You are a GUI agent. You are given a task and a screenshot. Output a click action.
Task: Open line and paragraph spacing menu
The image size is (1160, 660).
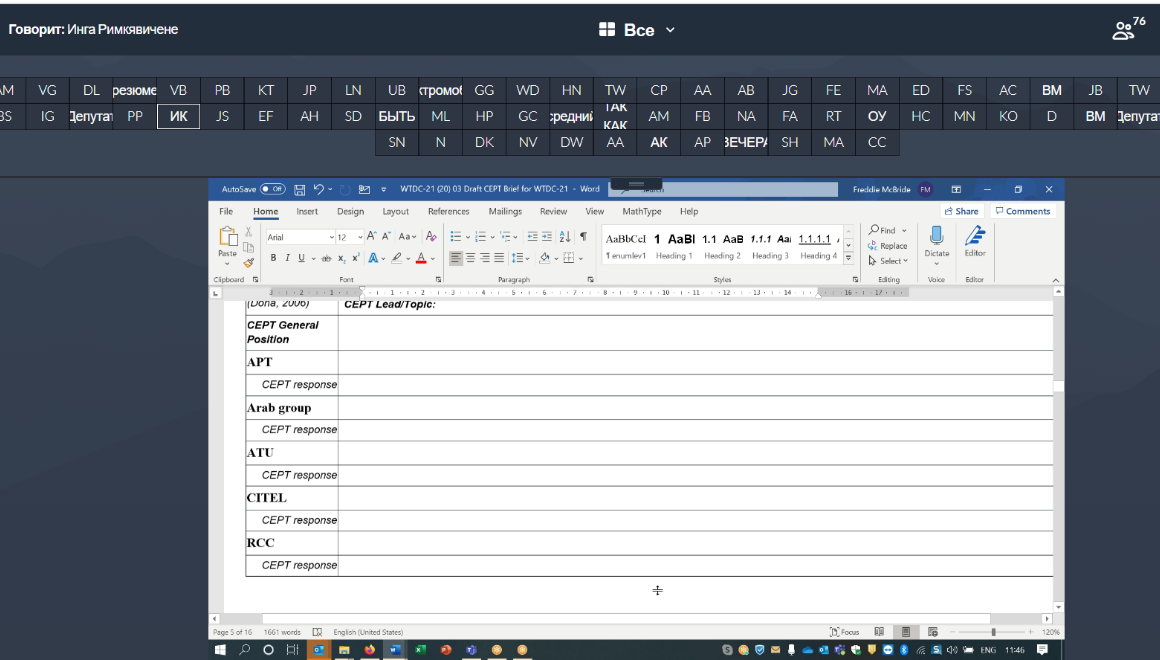coord(519,258)
